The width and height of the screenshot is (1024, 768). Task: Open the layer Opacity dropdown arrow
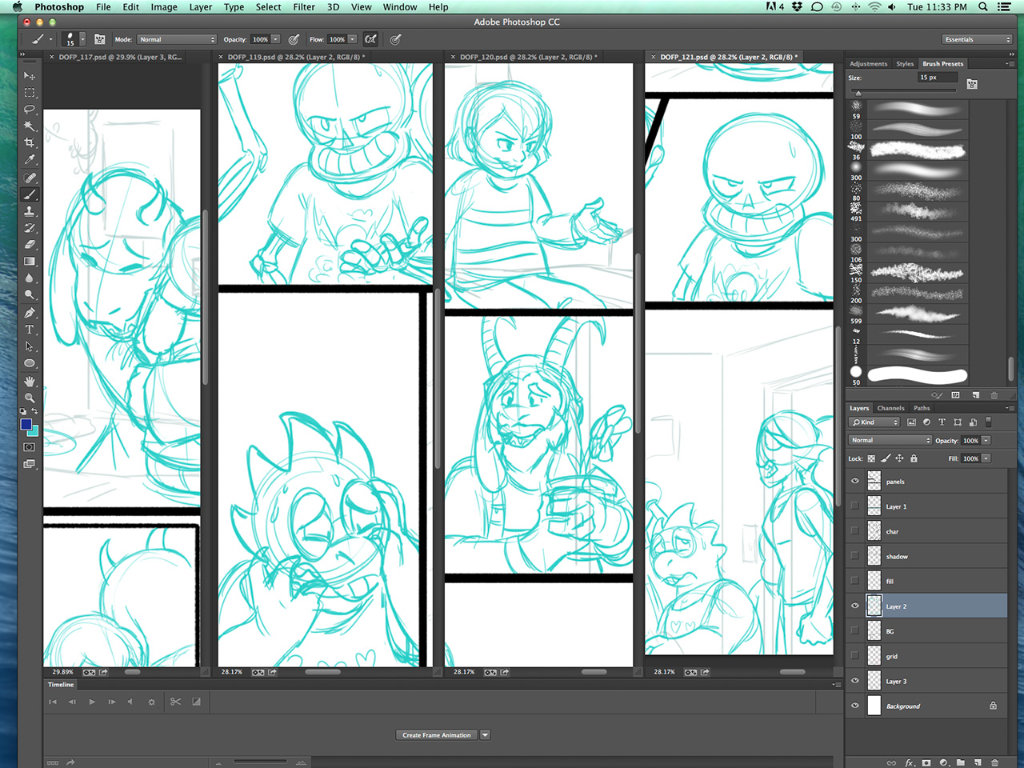(x=986, y=440)
